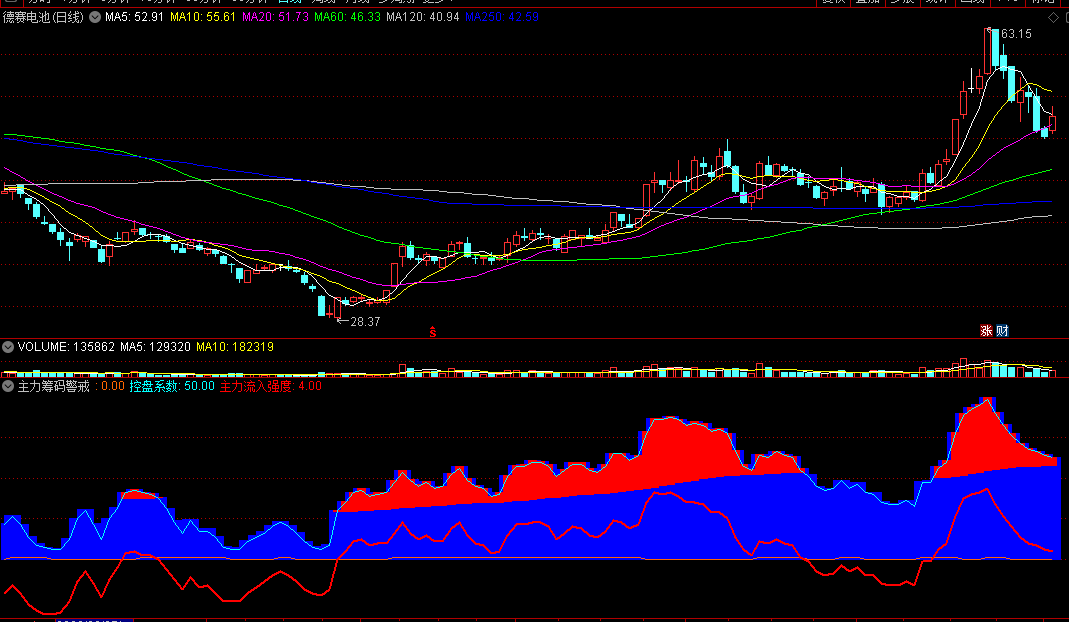The image size is (1069, 622).
Task: Click the 28.37 low price label
Action: coord(365,322)
